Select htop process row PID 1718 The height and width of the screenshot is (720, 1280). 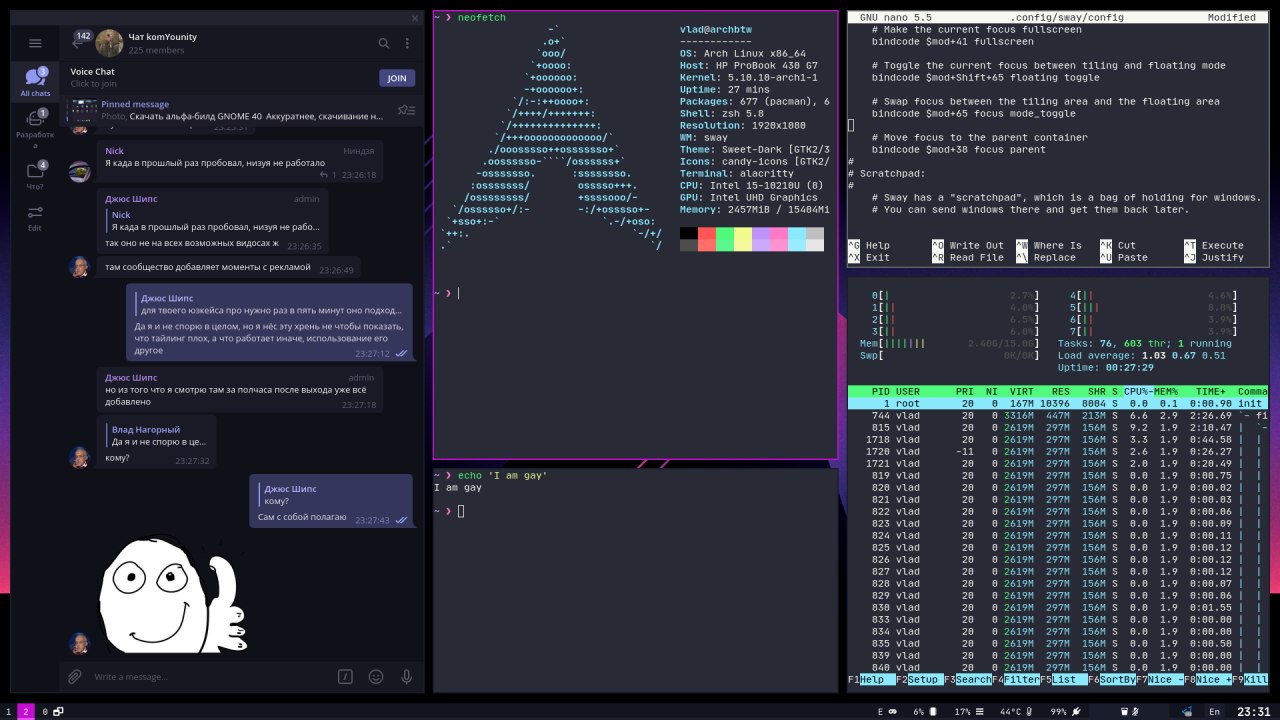[x=1058, y=439]
